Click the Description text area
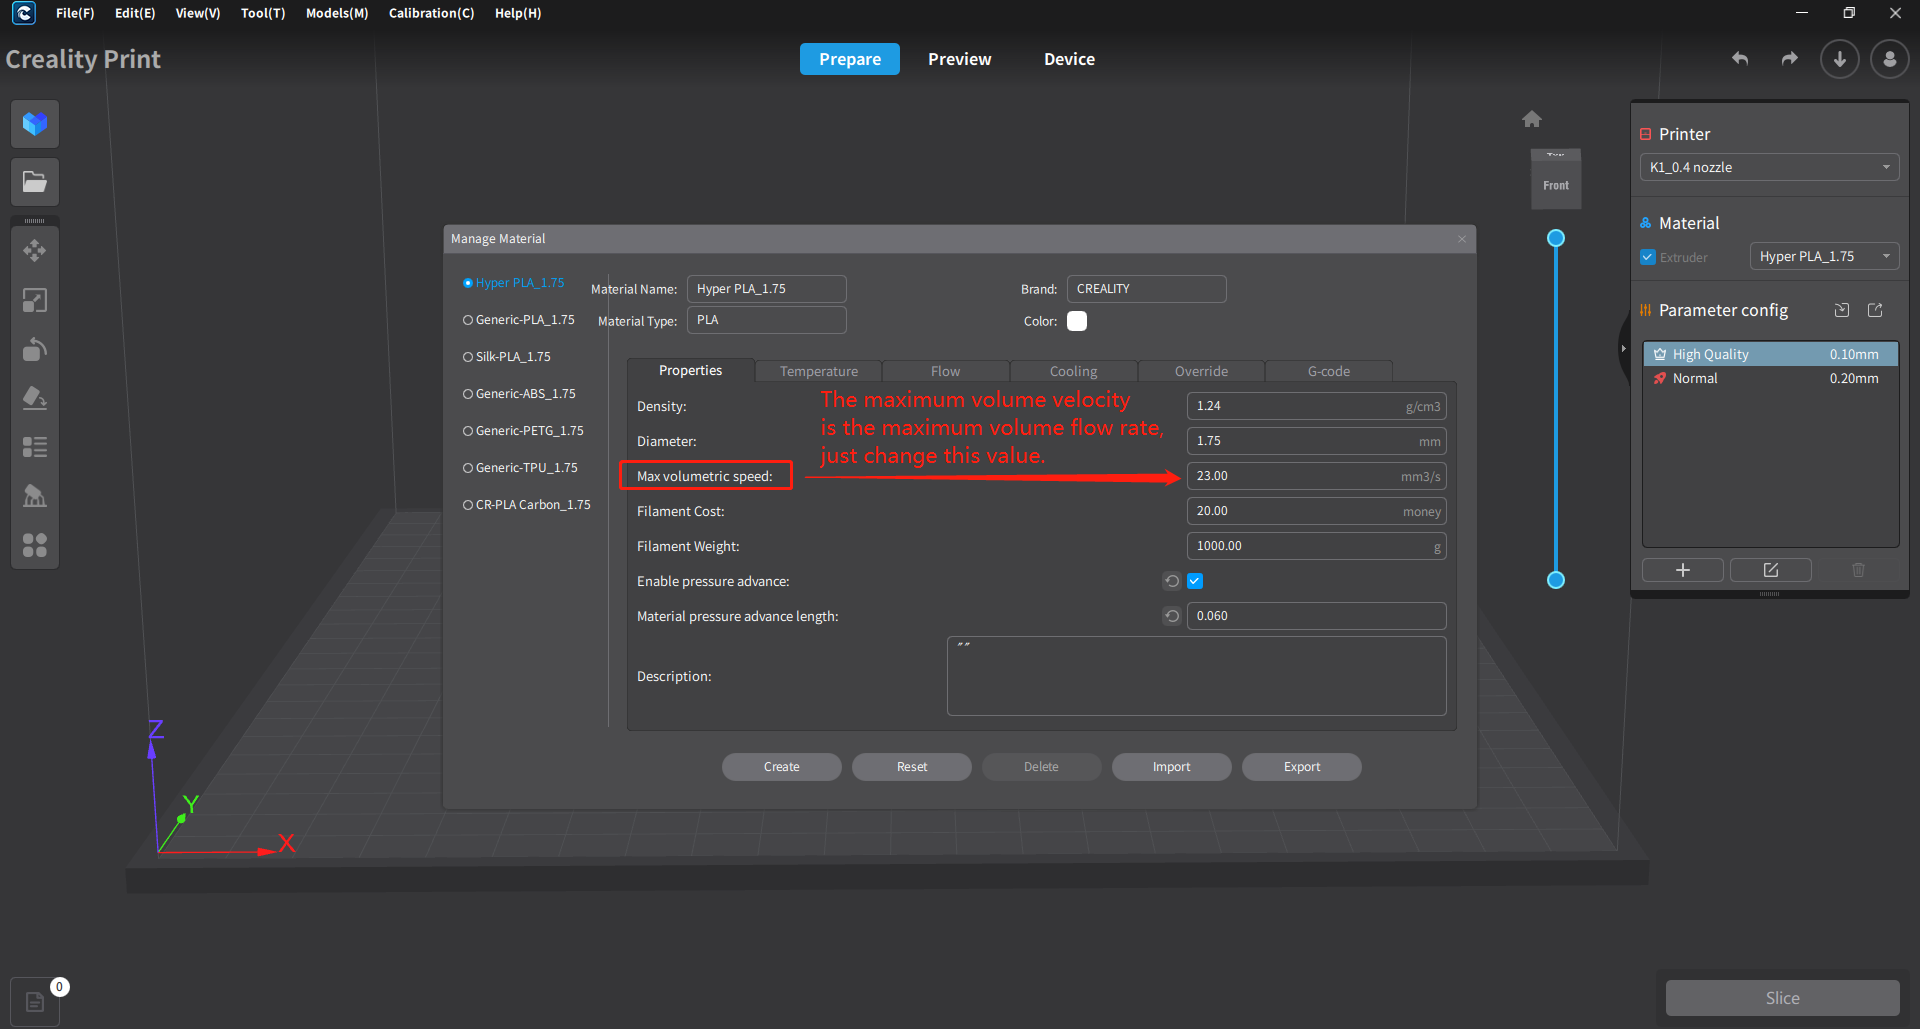Image resolution: width=1920 pixels, height=1029 pixels. pyautogui.click(x=1196, y=676)
